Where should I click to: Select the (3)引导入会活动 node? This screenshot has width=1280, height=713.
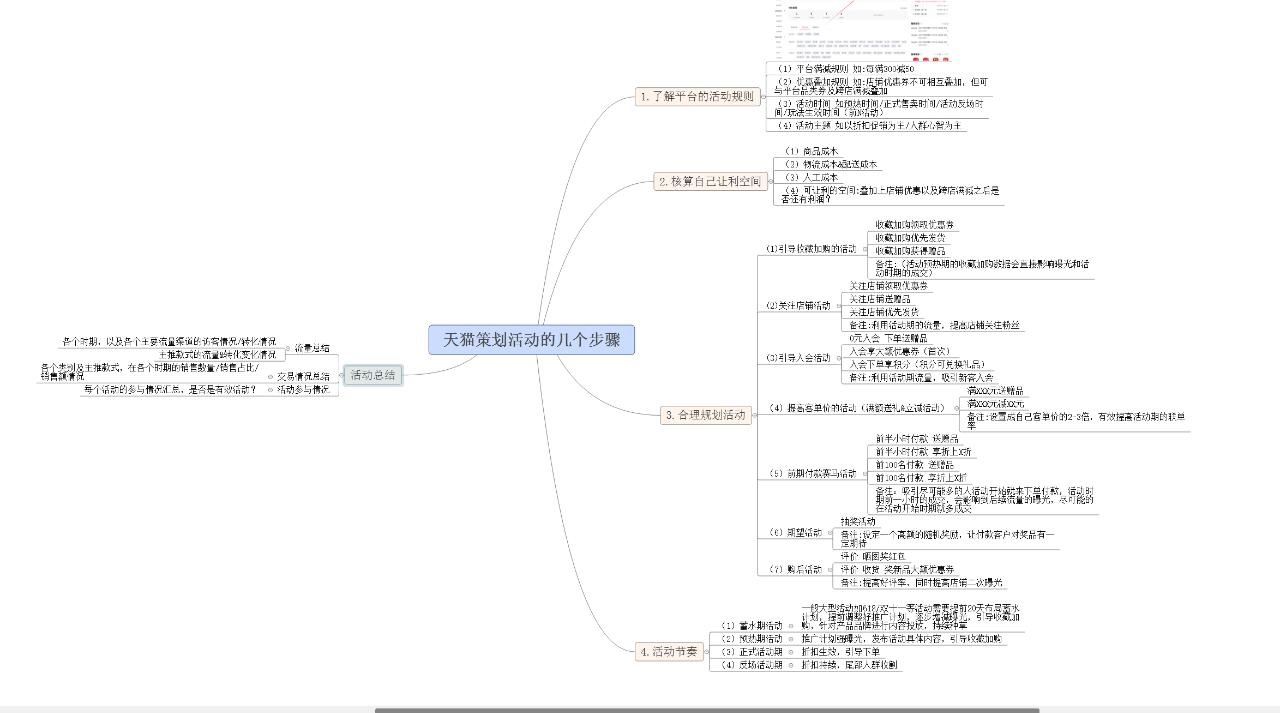coord(798,358)
